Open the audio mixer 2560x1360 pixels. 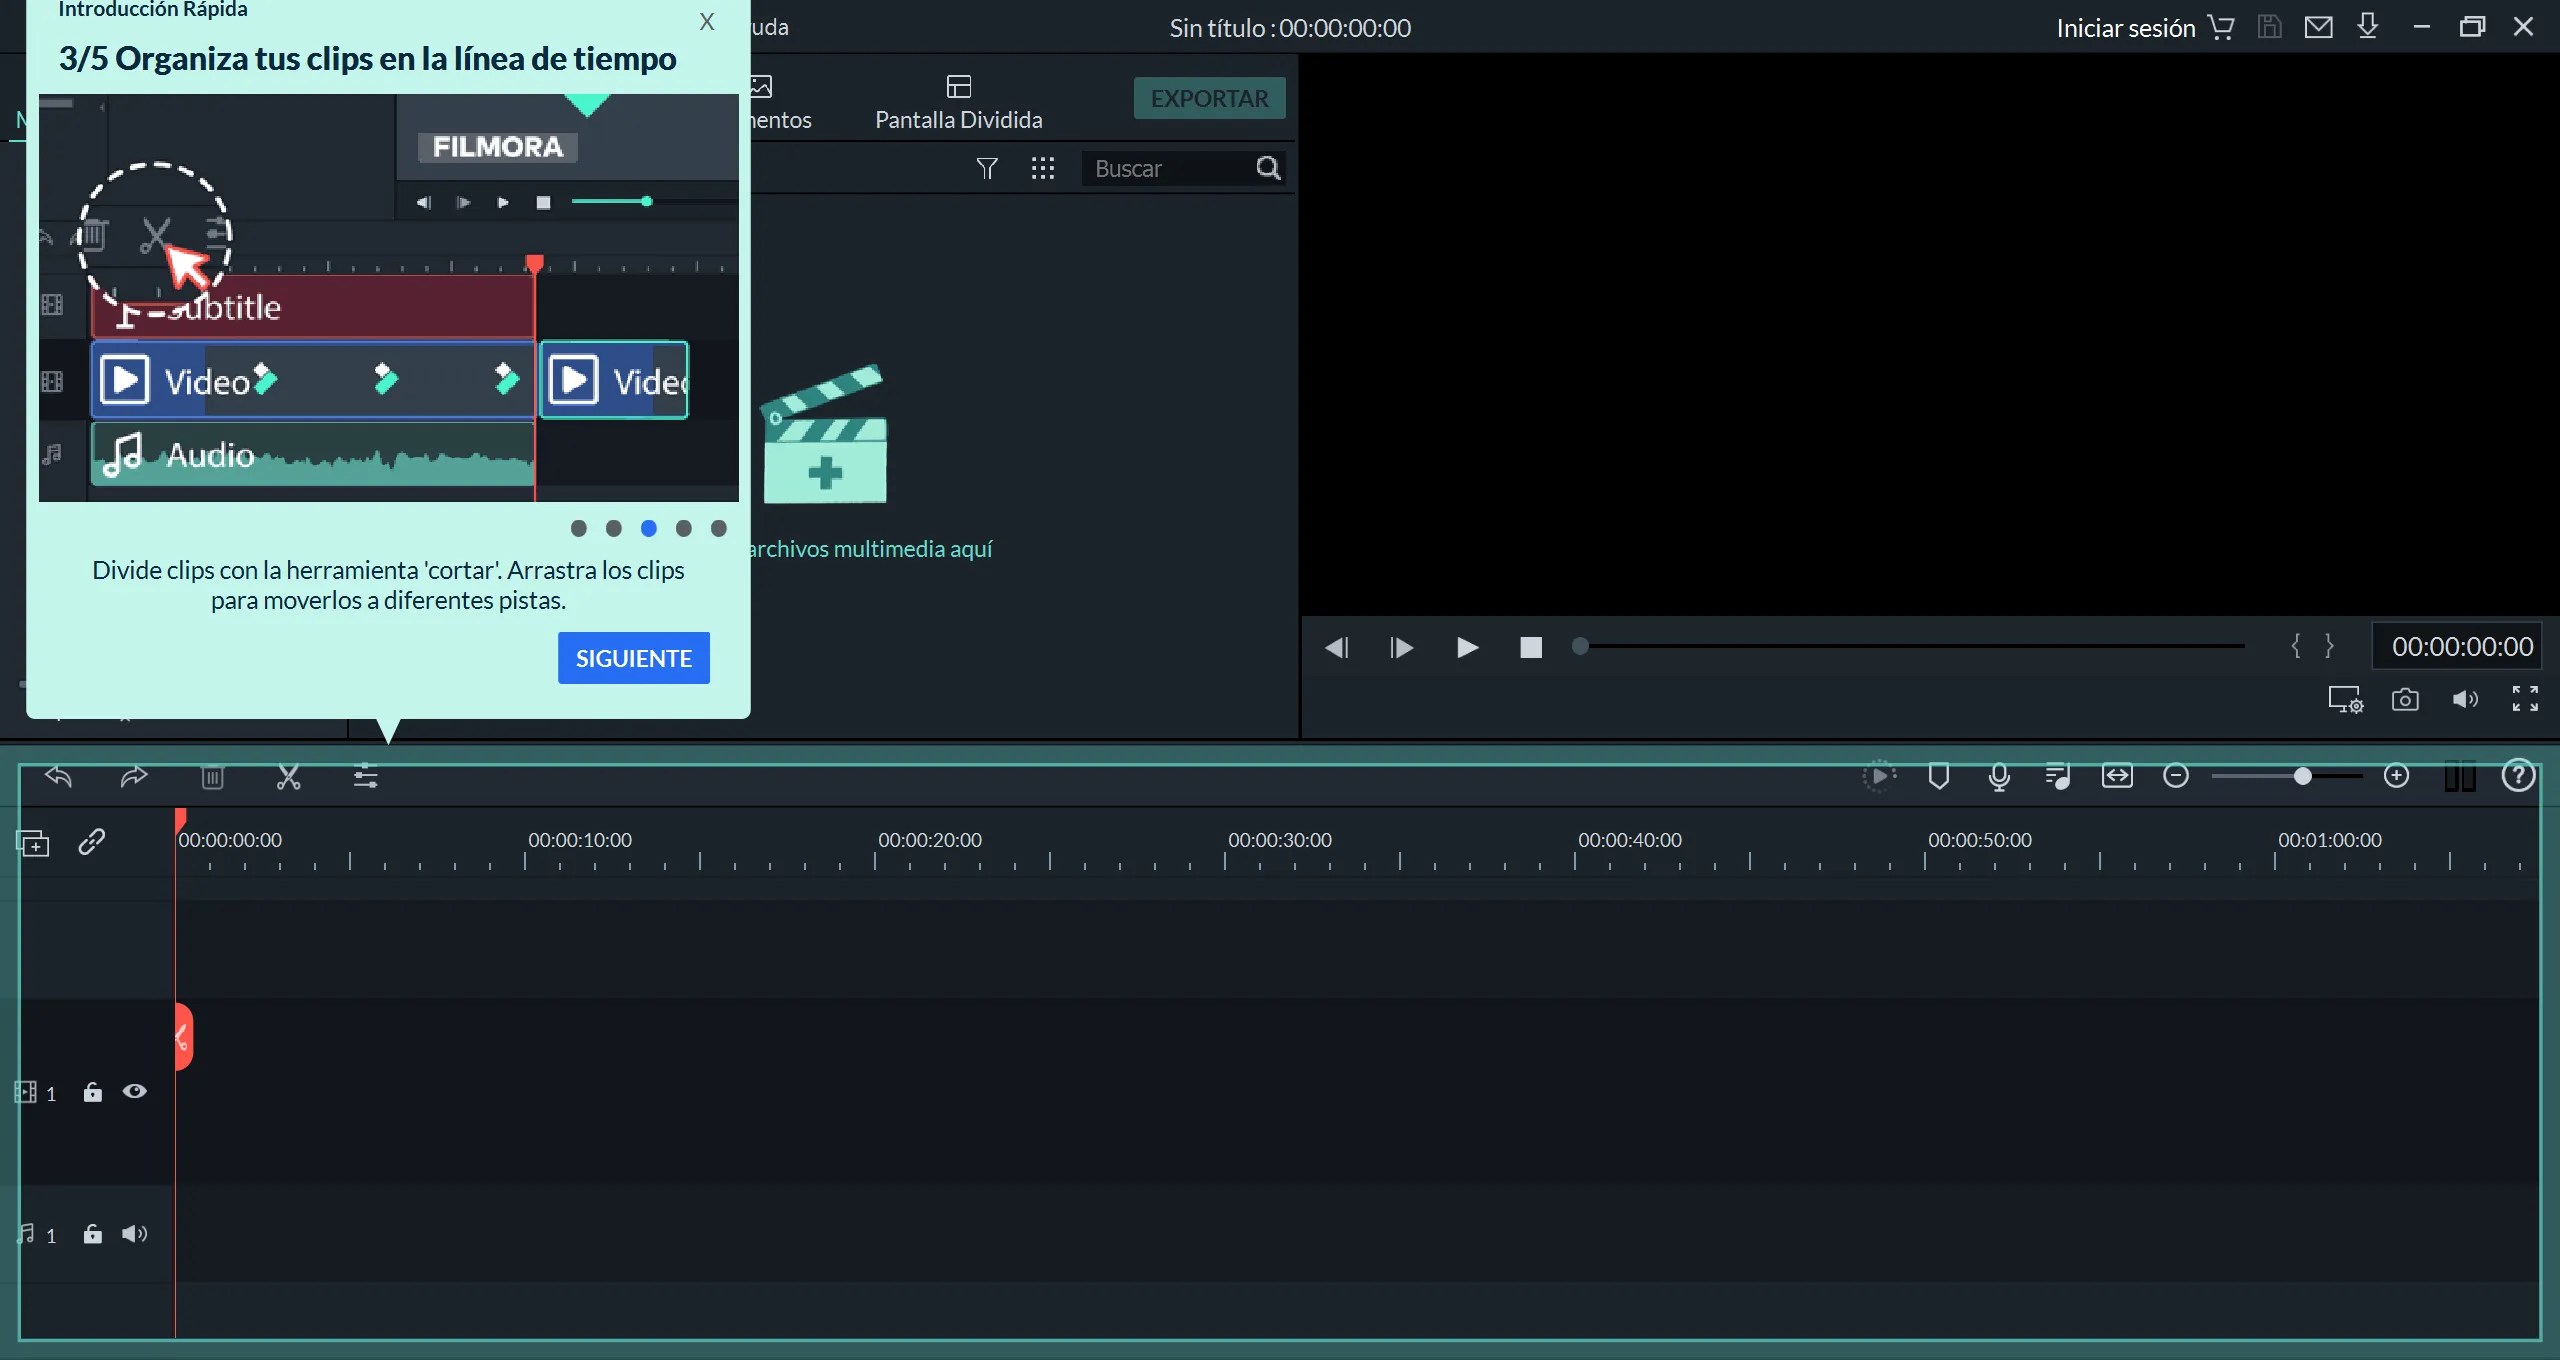(2058, 777)
